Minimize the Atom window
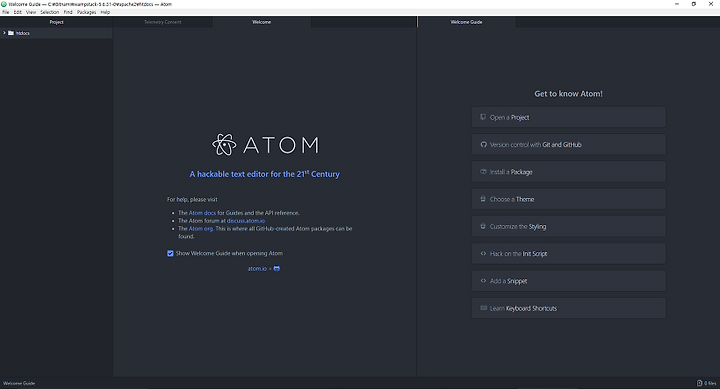Image resolution: width=720 pixels, height=389 pixels. tap(677, 4)
